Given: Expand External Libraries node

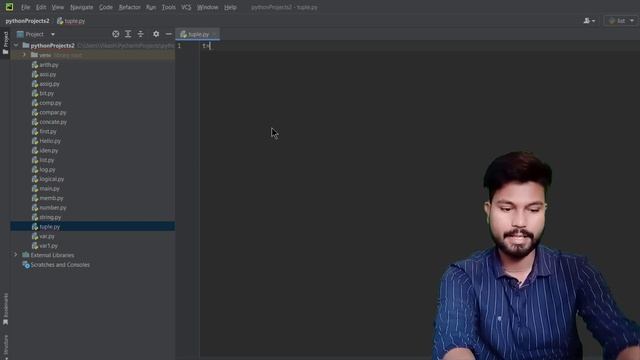Looking at the screenshot, I should (16, 255).
